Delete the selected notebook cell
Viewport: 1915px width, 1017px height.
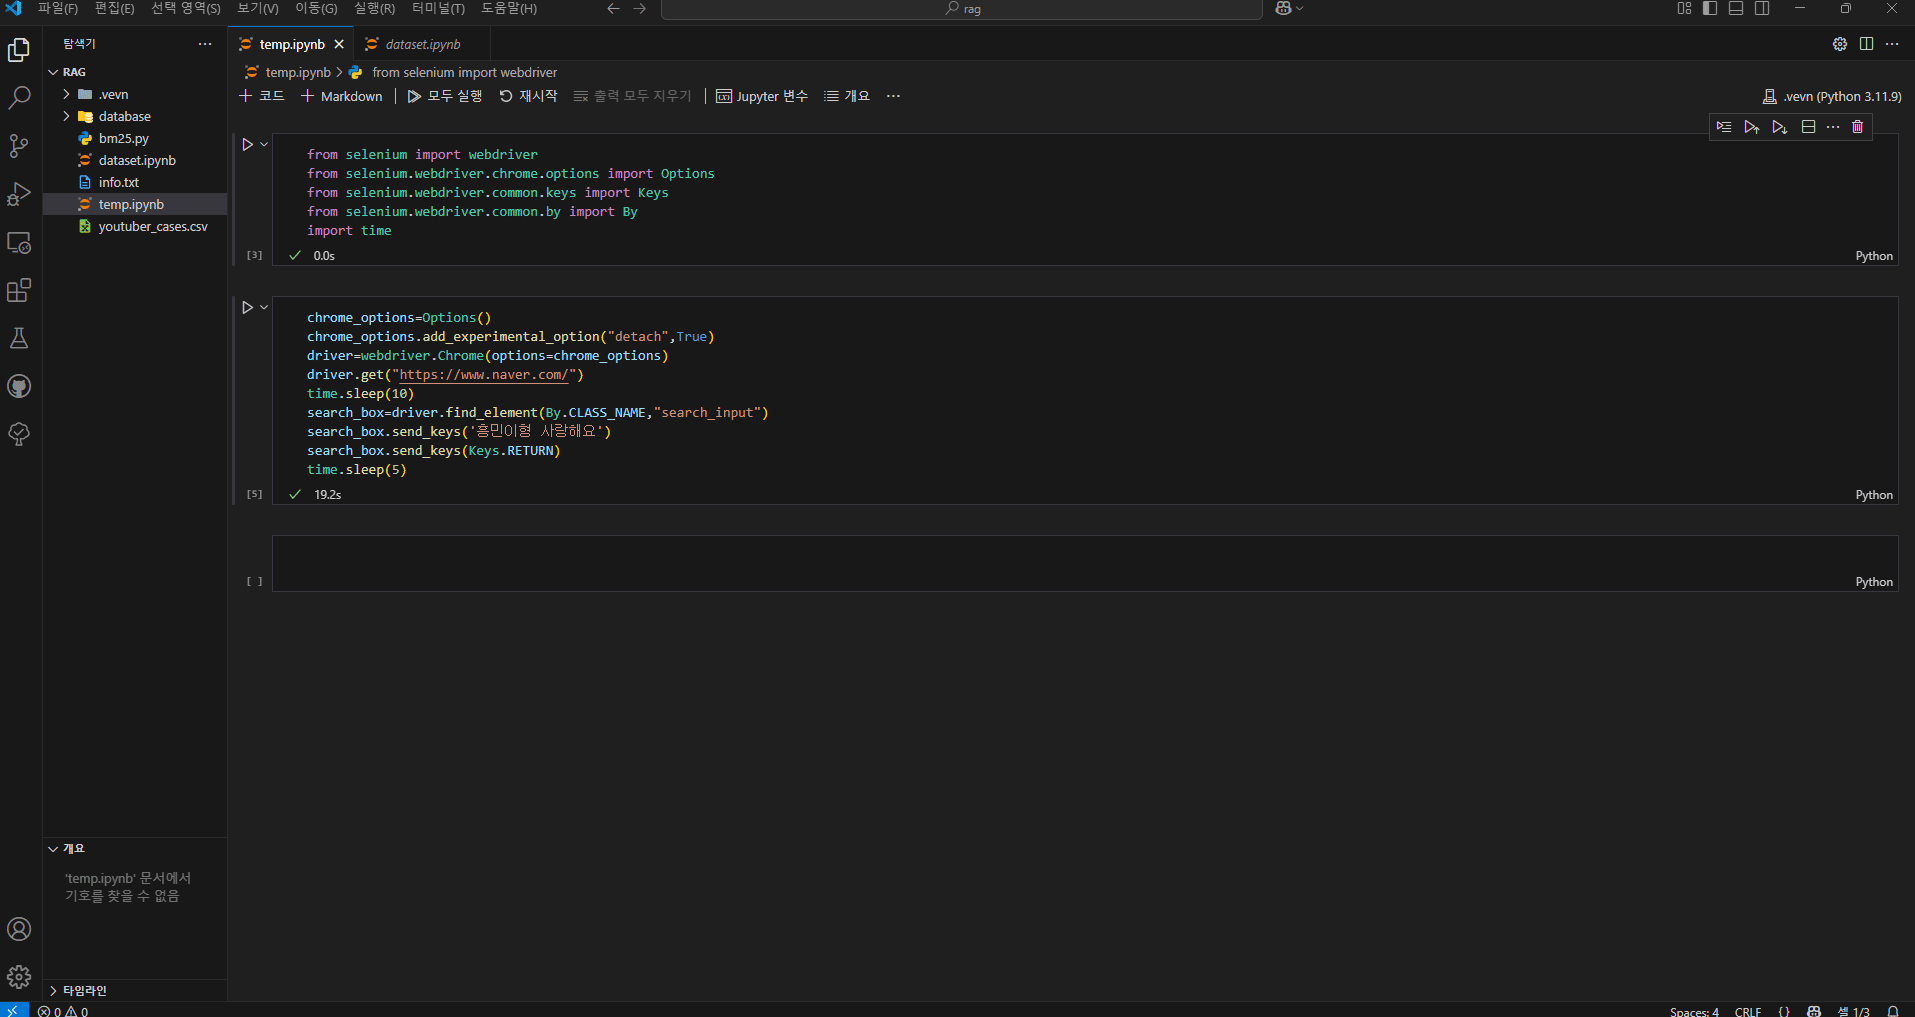click(x=1858, y=127)
